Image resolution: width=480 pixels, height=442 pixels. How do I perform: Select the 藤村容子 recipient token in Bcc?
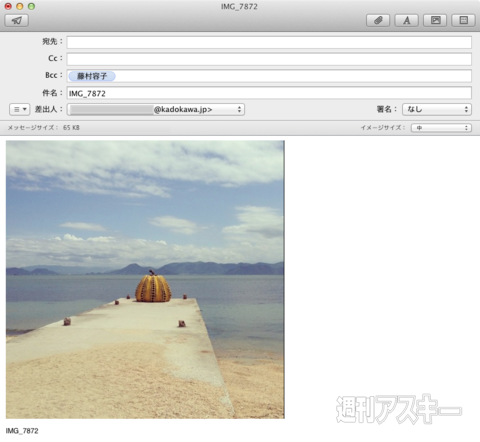tap(92, 76)
